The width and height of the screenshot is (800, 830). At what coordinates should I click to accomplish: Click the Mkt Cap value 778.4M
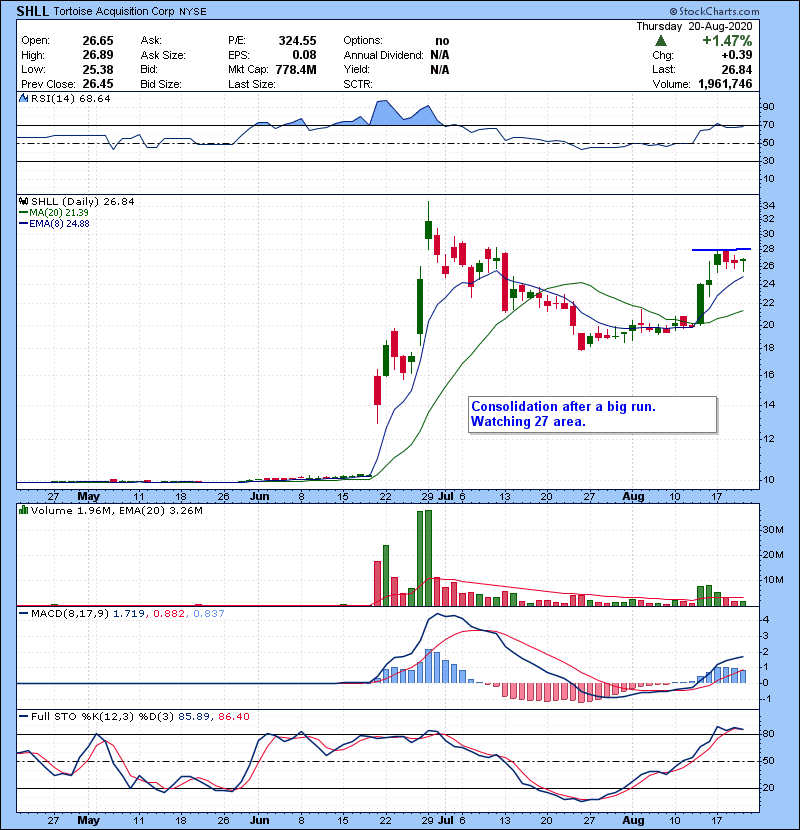click(x=296, y=69)
